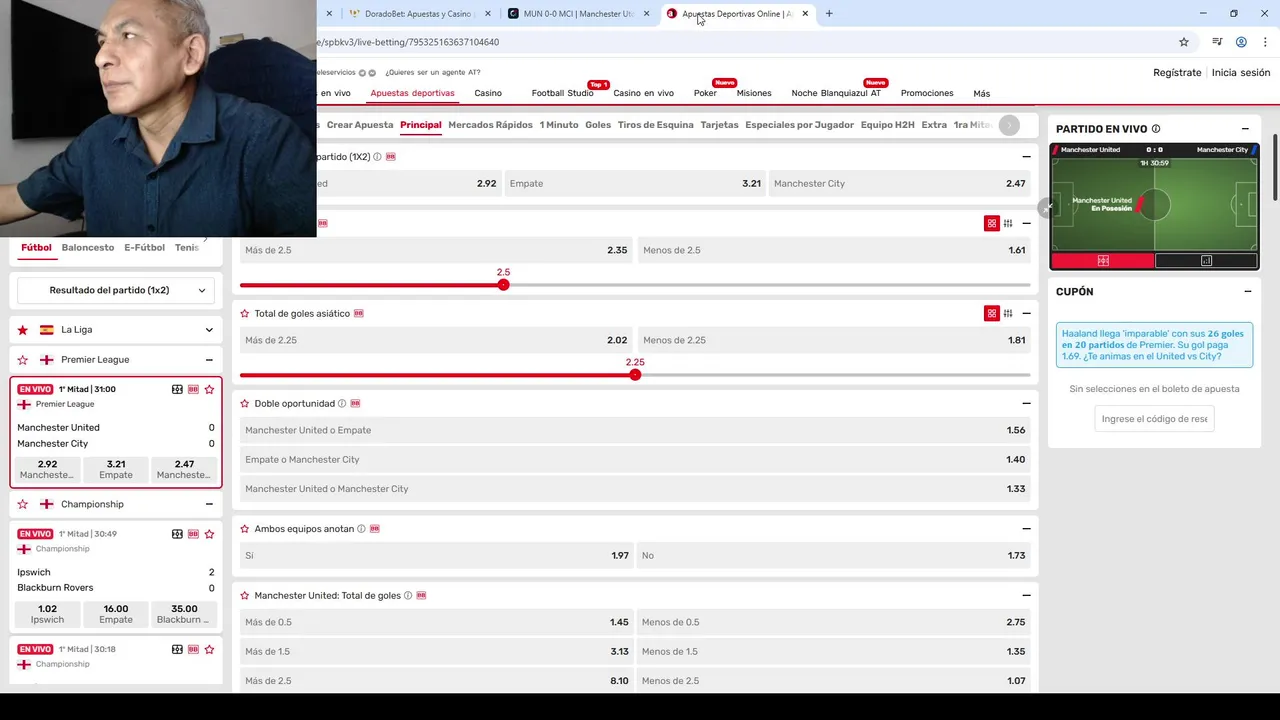Bookmark this page with the address bar star
Viewport: 1280px width, 720px height.
pos(1184,42)
